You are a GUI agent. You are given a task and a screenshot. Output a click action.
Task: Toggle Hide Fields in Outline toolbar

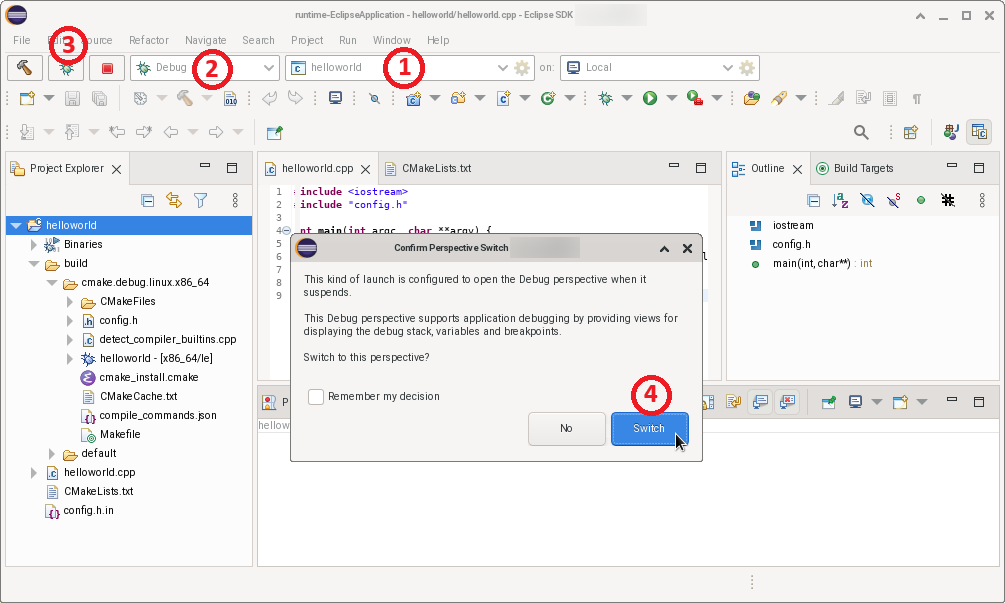tap(867, 201)
